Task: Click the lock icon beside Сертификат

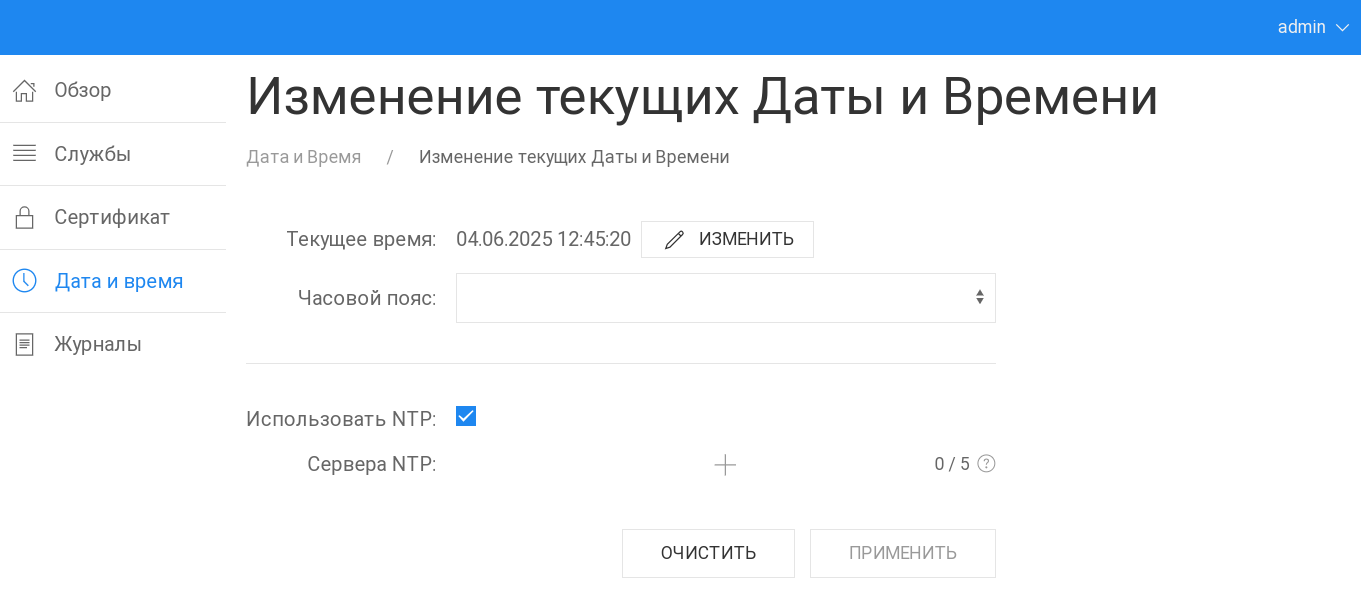Action: tap(24, 217)
